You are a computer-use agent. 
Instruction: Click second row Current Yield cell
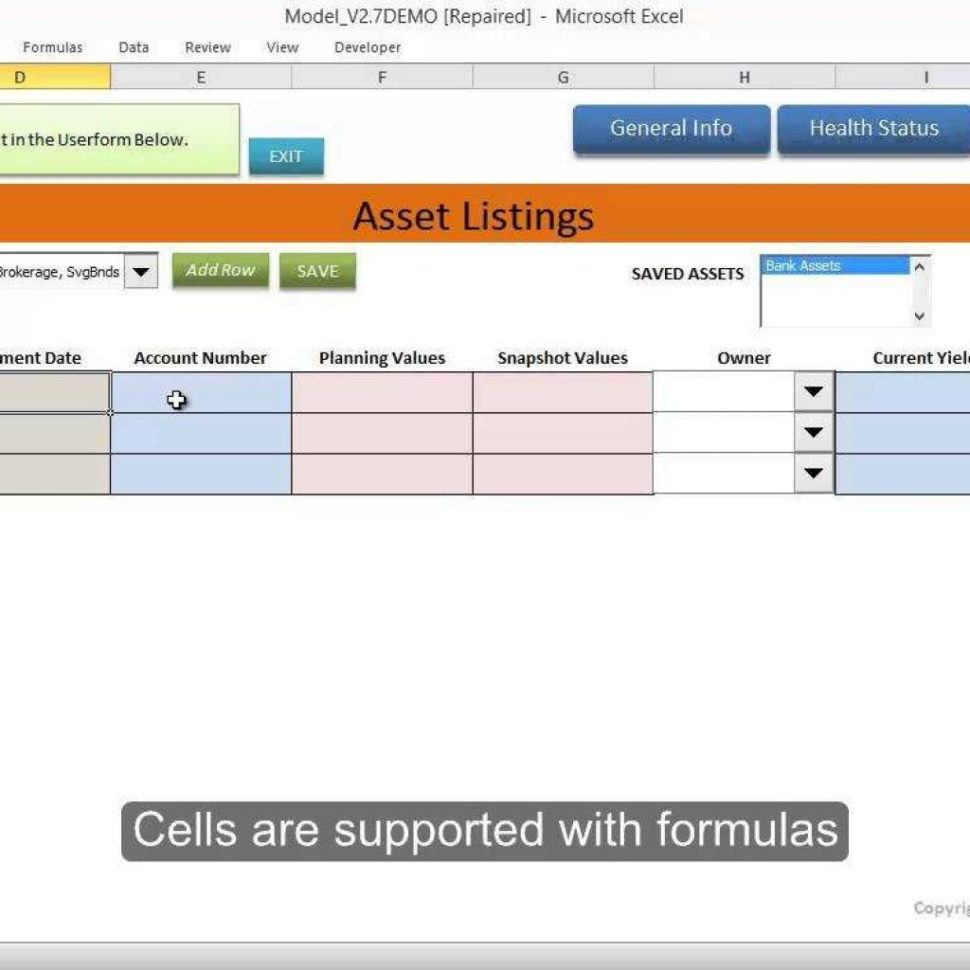[x=903, y=433]
